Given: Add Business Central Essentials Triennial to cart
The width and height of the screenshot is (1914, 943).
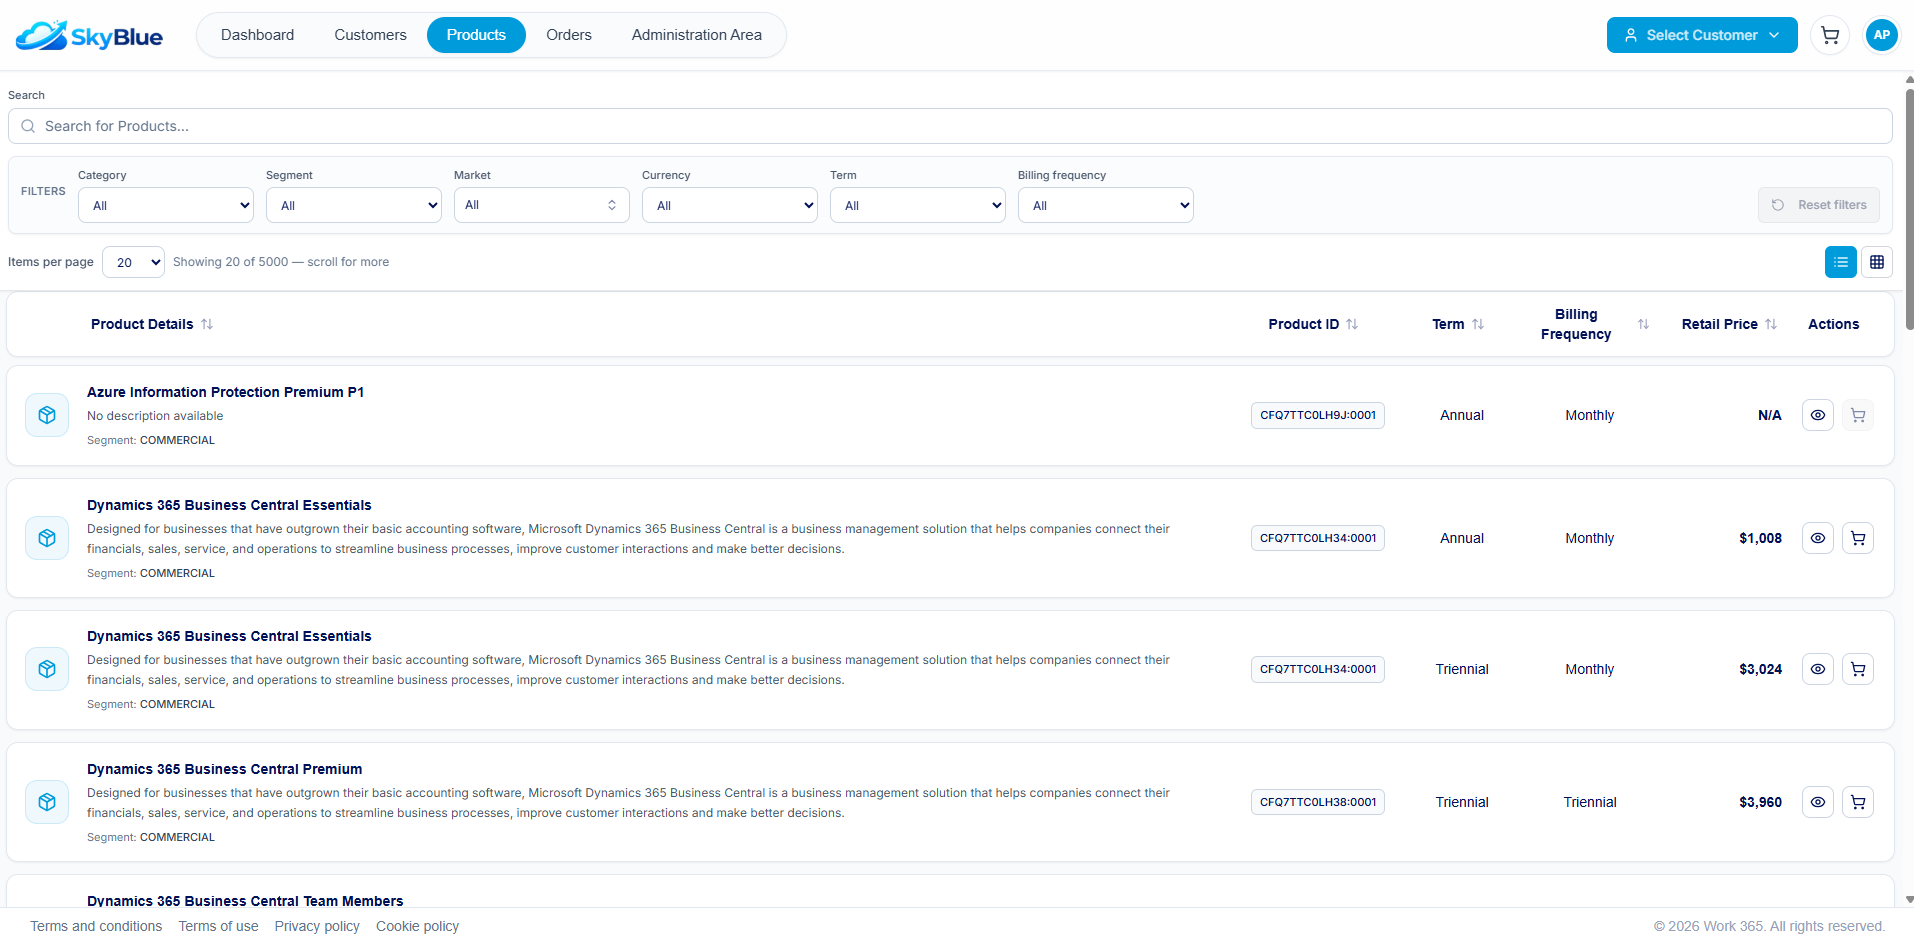Looking at the screenshot, I should point(1857,669).
